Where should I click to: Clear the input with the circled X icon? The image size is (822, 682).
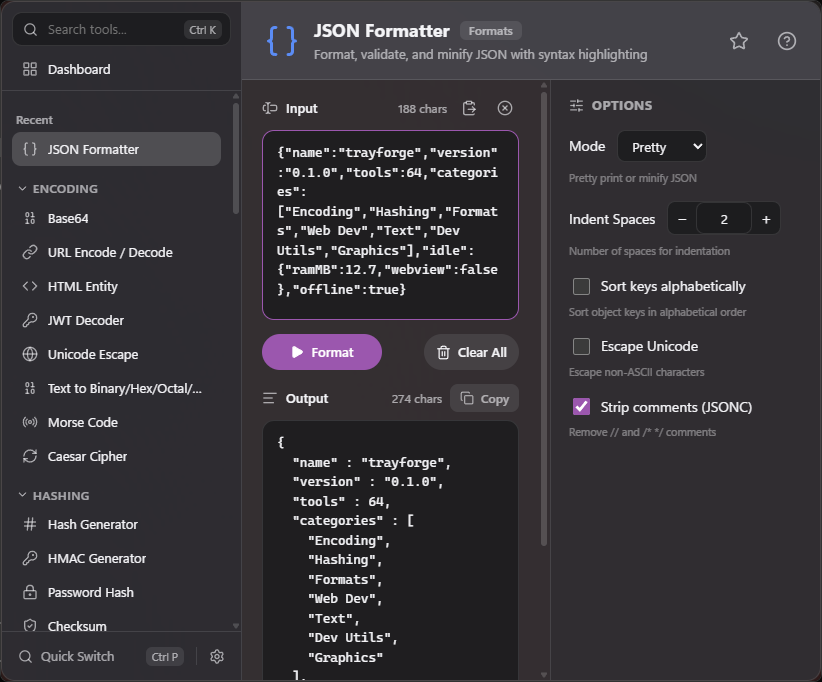[505, 109]
